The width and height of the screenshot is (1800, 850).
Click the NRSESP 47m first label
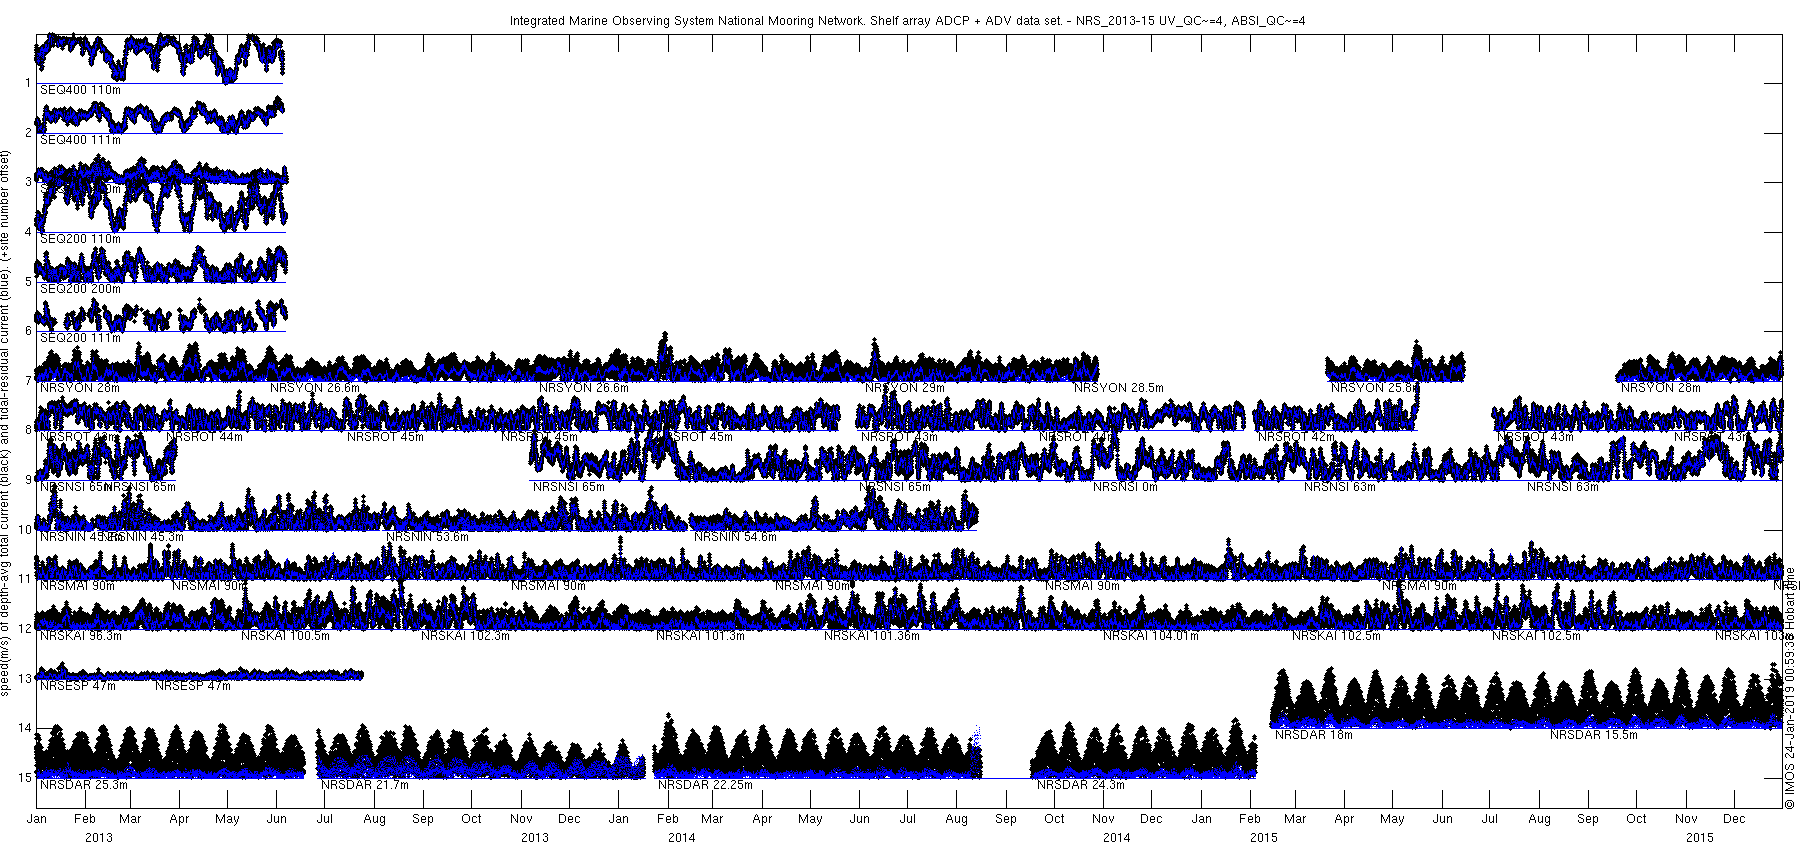pyautogui.click(x=78, y=686)
